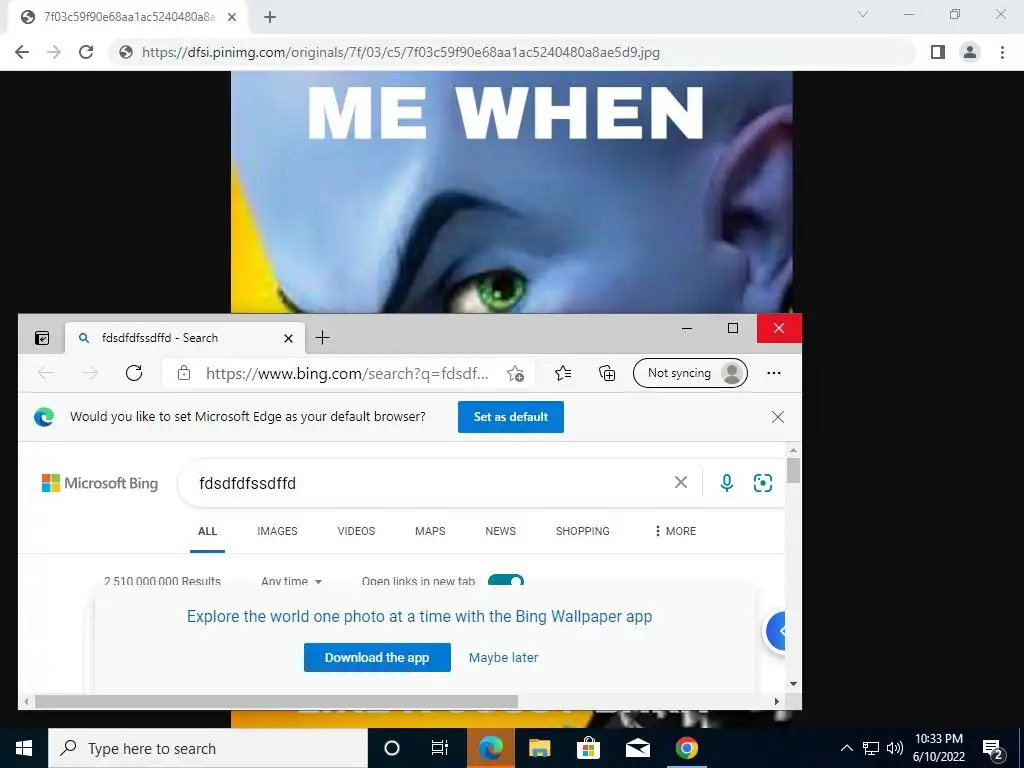
Task: Start Bing voice search microphone
Action: pyautogui.click(x=726, y=483)
